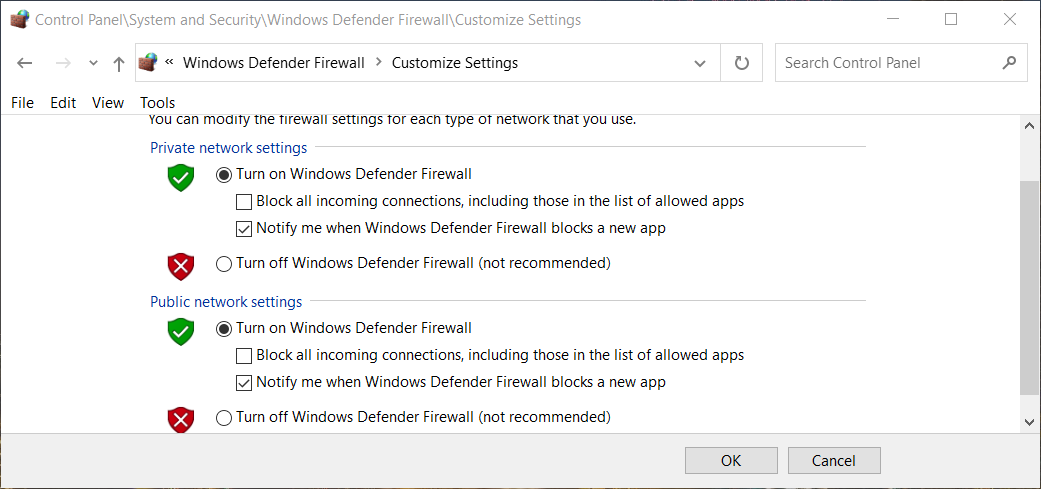Focus the Search Control Panel field
Screen dimensions: 1041x489
pyautogui.click(x=901, y=63)
